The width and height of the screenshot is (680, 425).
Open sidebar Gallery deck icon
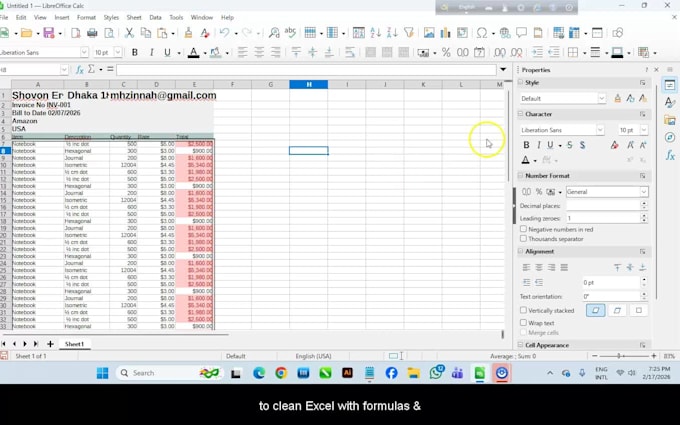coord(670,120)
